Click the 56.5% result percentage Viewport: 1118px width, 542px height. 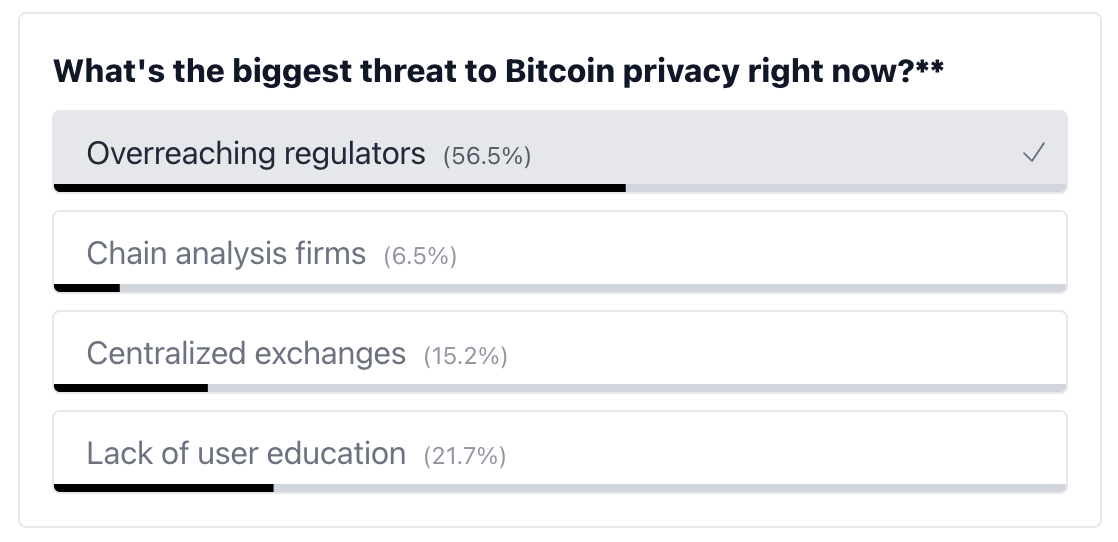[x=487, y=155]
